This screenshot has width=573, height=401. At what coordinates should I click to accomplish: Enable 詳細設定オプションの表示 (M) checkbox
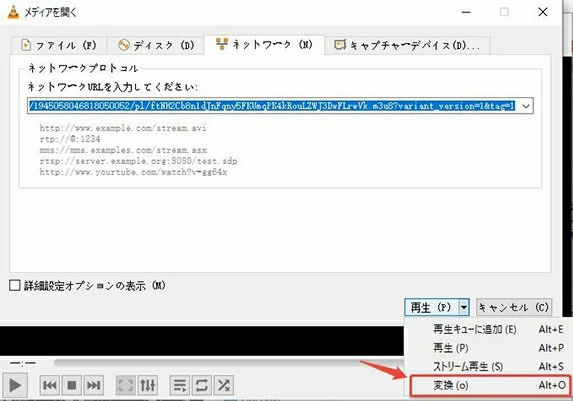point(15,285)
